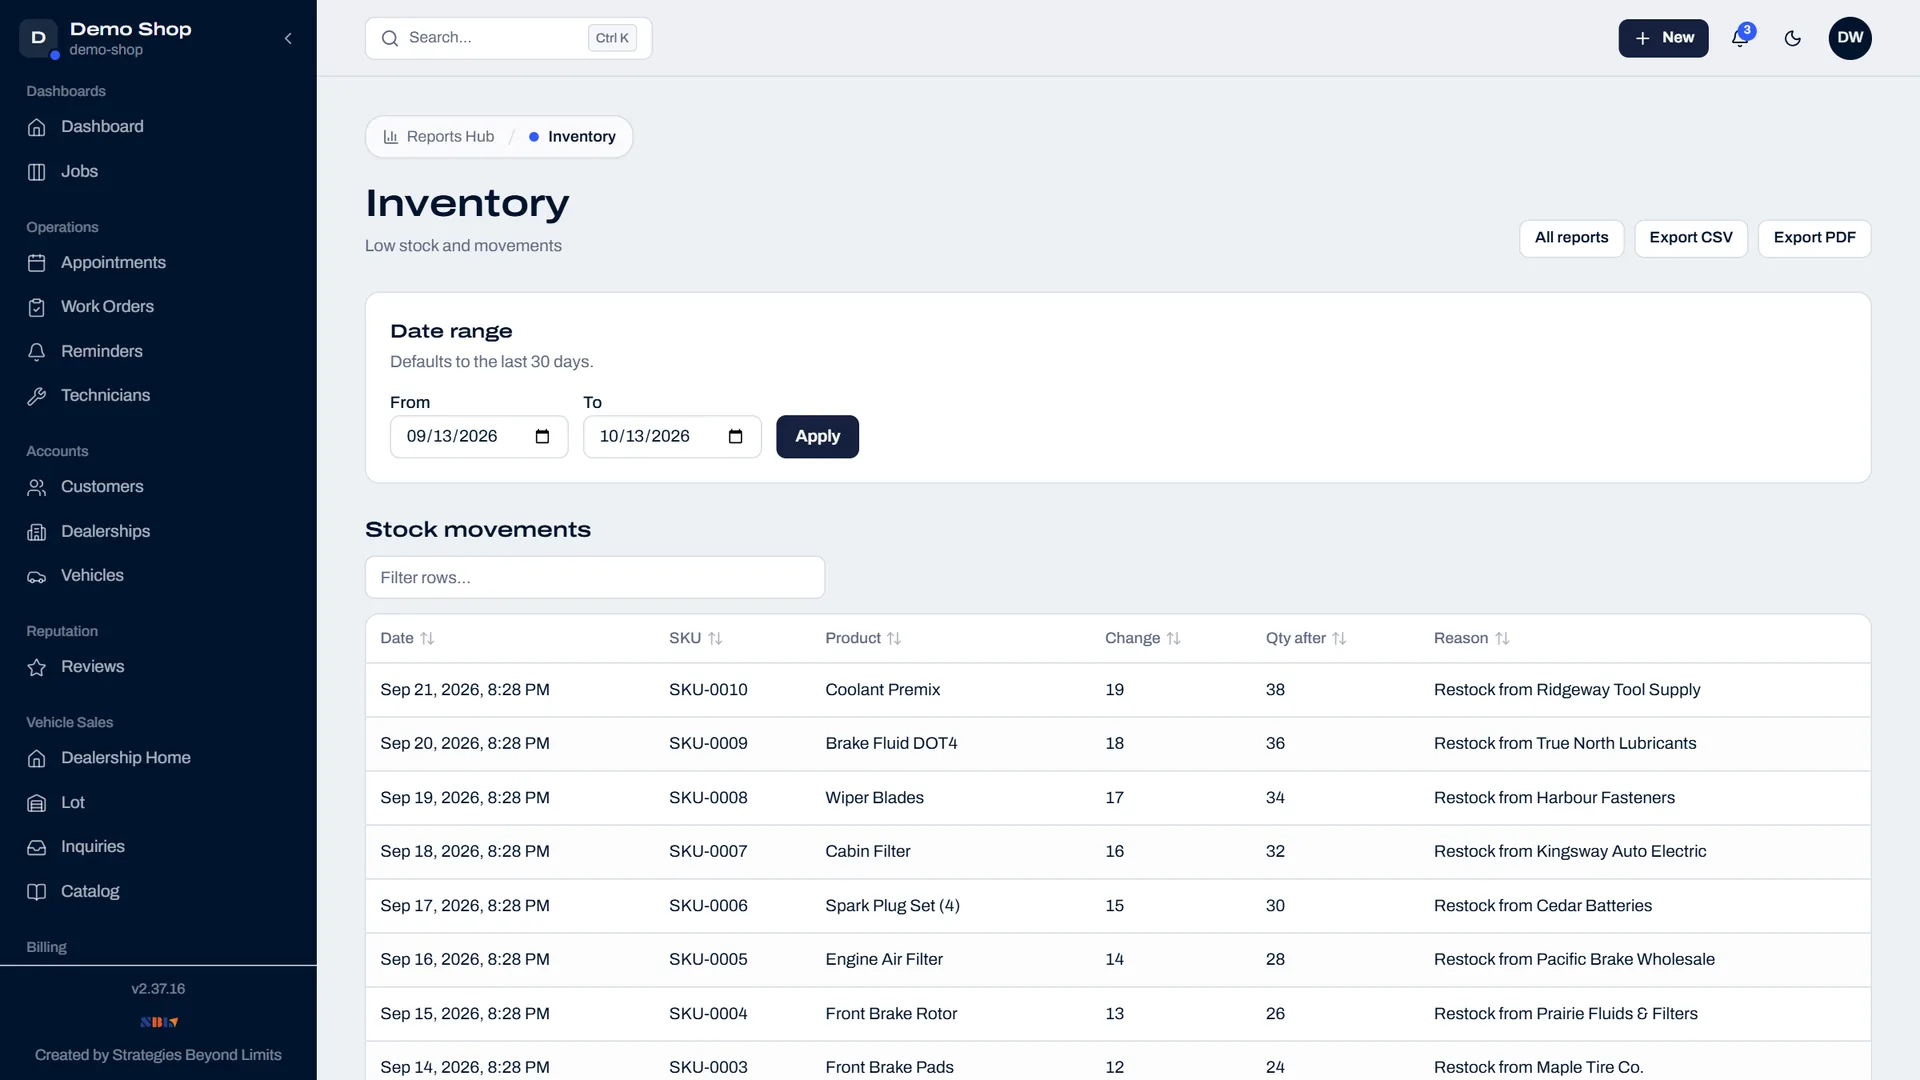Click the Filter rows input
Screen dimensions: 1920x1080
click(x=595, y=578)
